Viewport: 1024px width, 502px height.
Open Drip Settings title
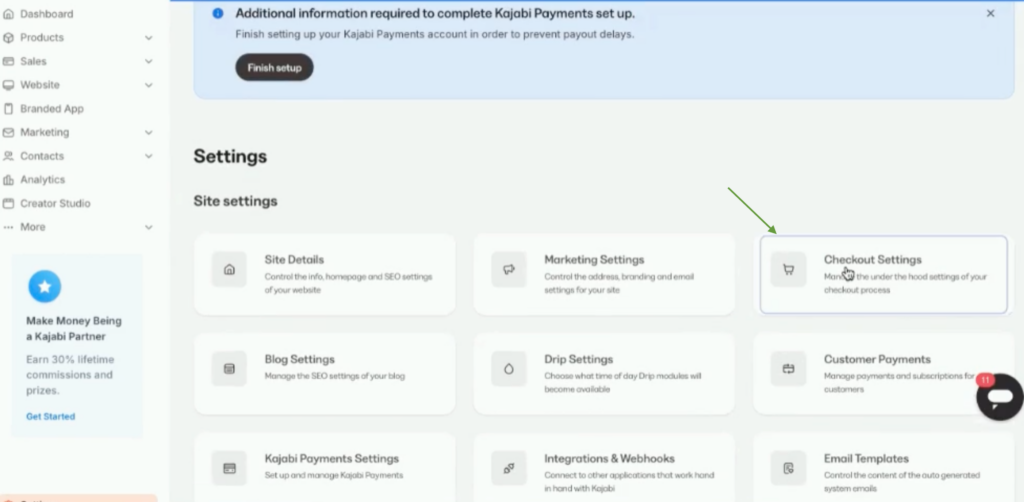[x=579, y=360]
